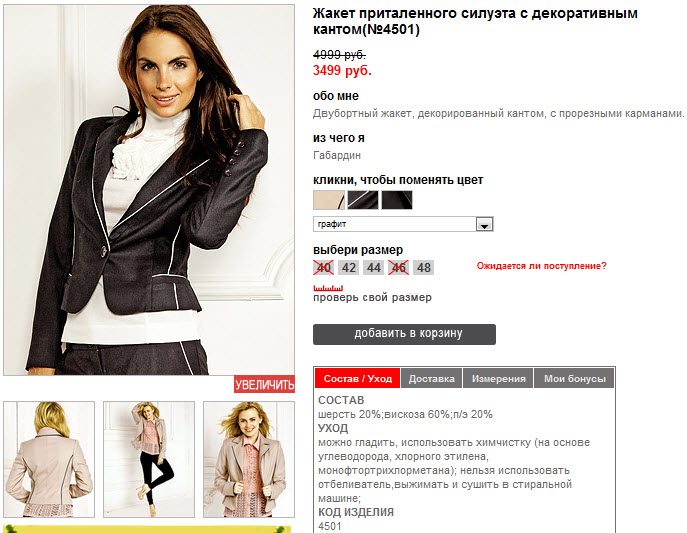Viewport: 687px width, 533px height.
Task: Switch to the Мои бонусы tab
Action: coord(574,379)
